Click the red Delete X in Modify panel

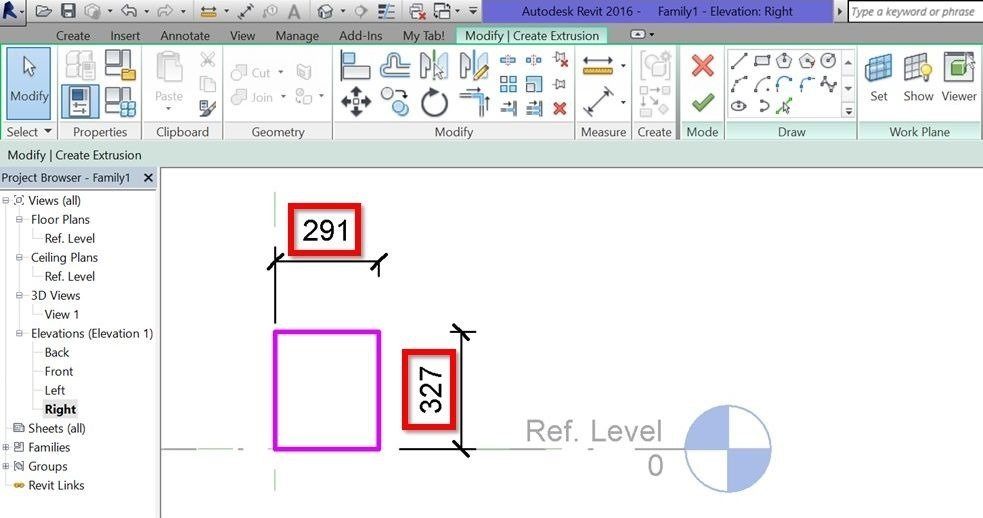pos(560,108)
